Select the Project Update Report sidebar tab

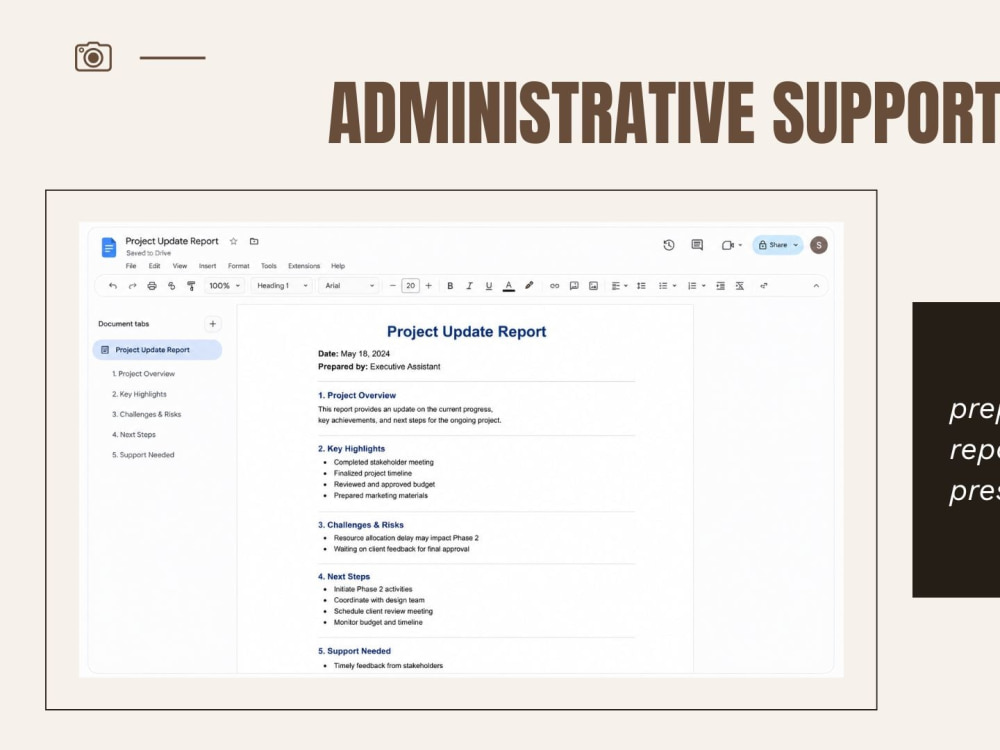[158, 350]
